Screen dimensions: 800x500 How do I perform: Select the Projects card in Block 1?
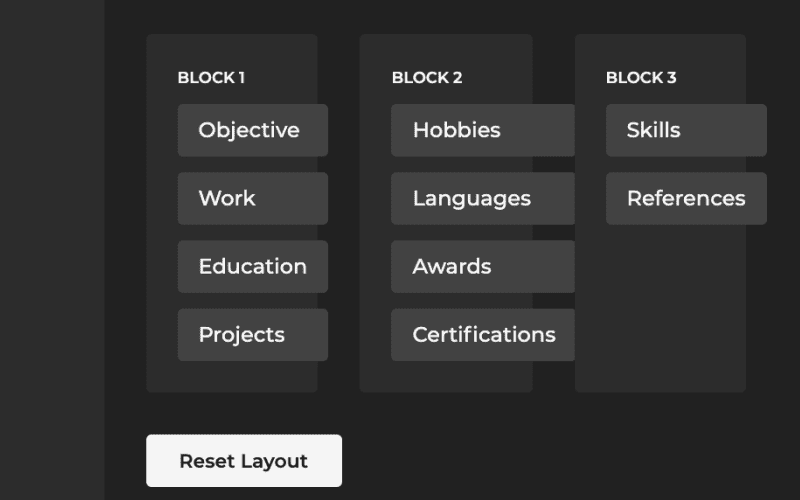[x=252, y=334]
